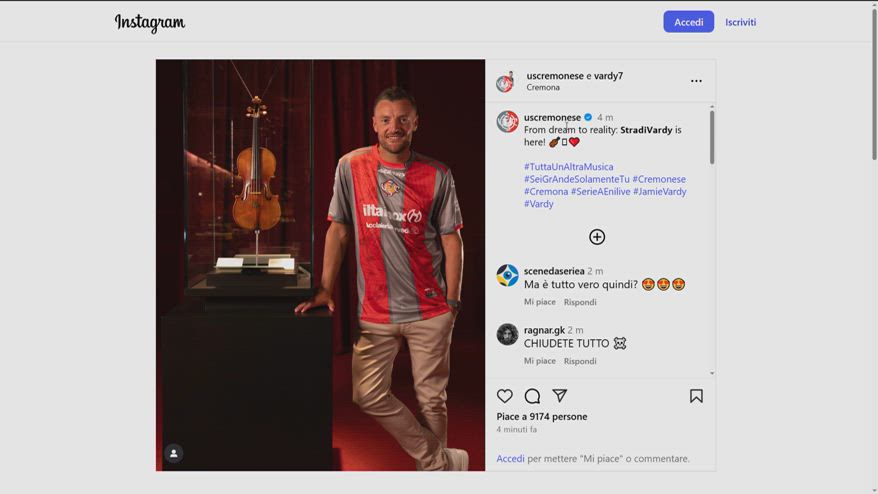Click the Accedi login button
878x494 pixels.
point(689,22)
